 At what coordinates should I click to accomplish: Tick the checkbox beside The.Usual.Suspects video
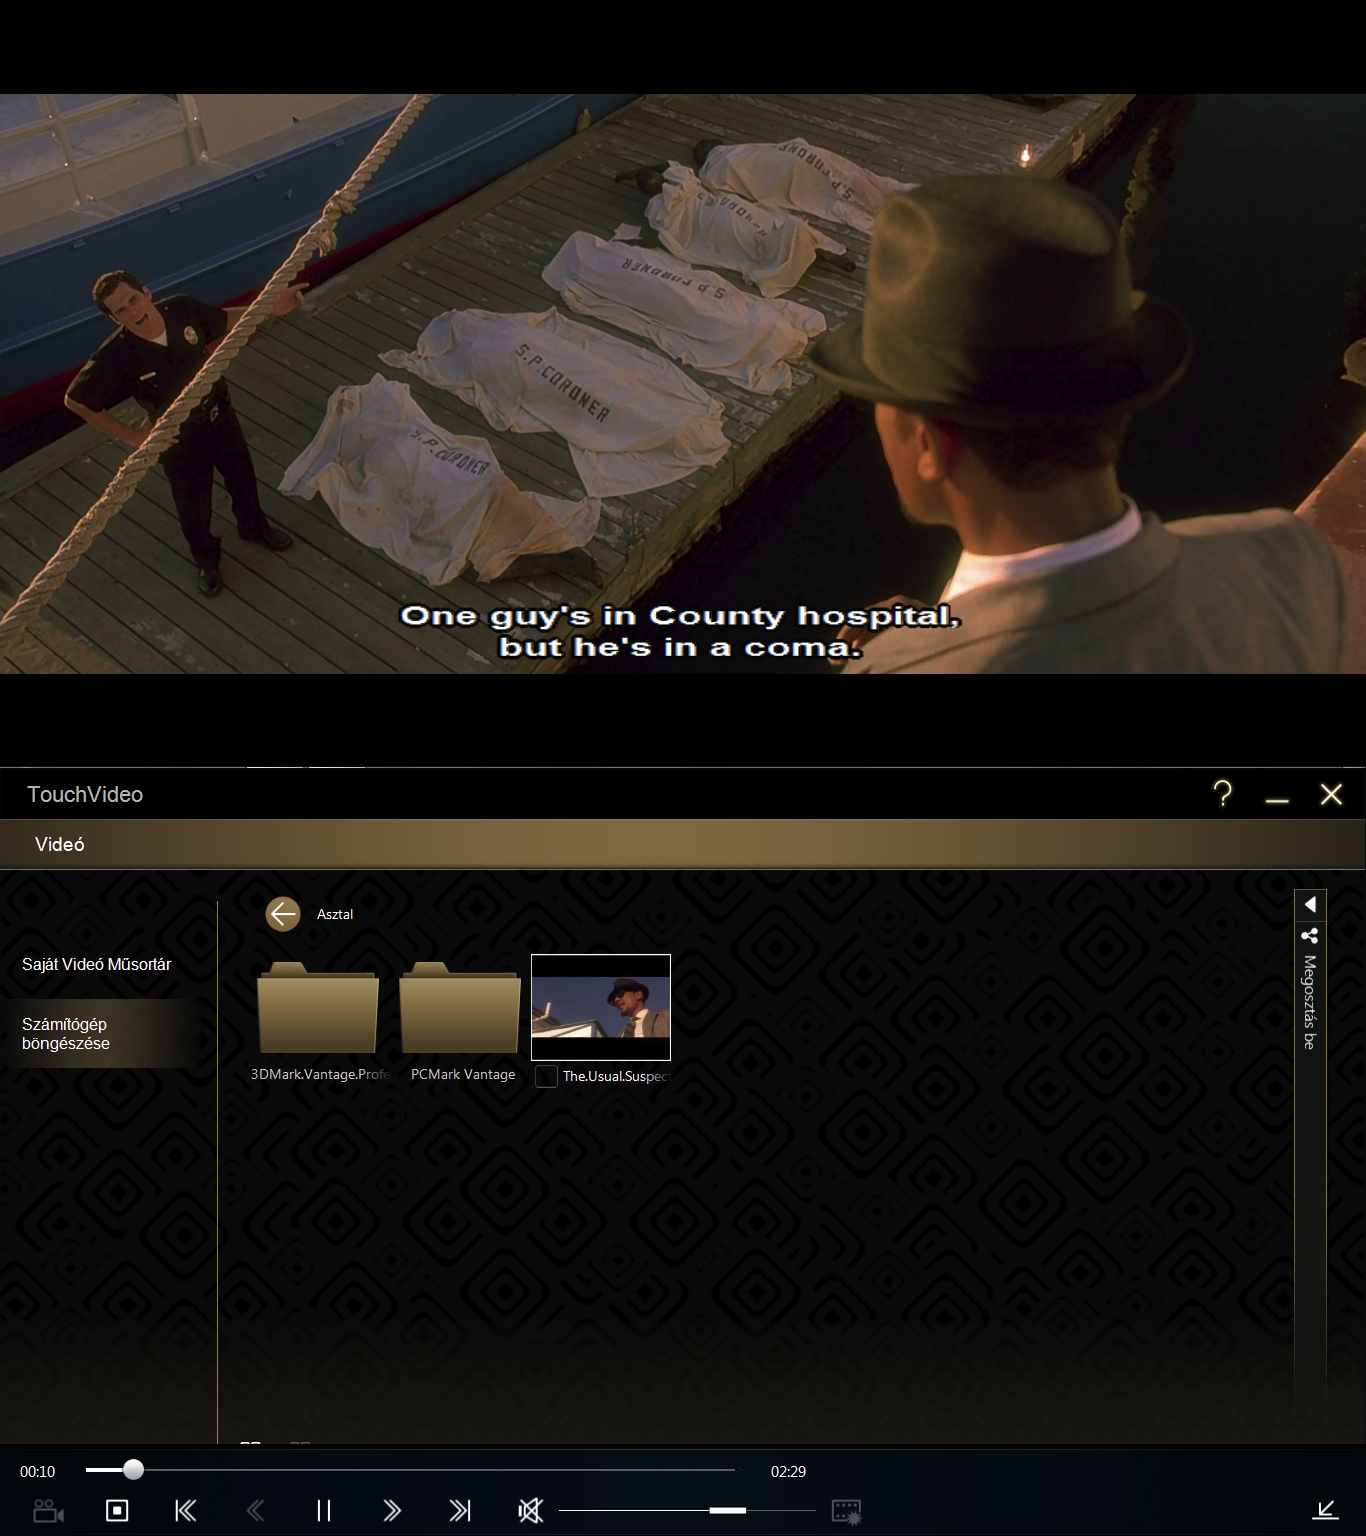546,1076
